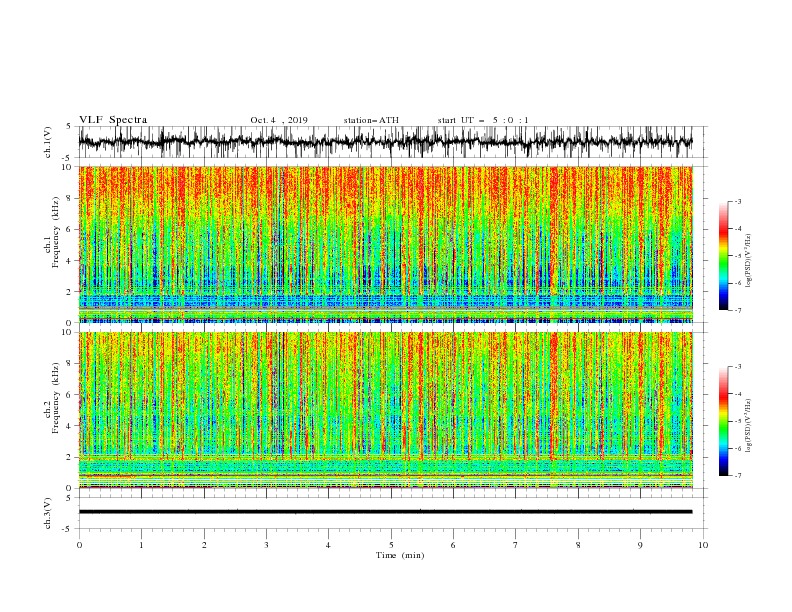792x612 pixels.
Task: Click the lower PSD color scale bar
Action: [x=723, y=421]
